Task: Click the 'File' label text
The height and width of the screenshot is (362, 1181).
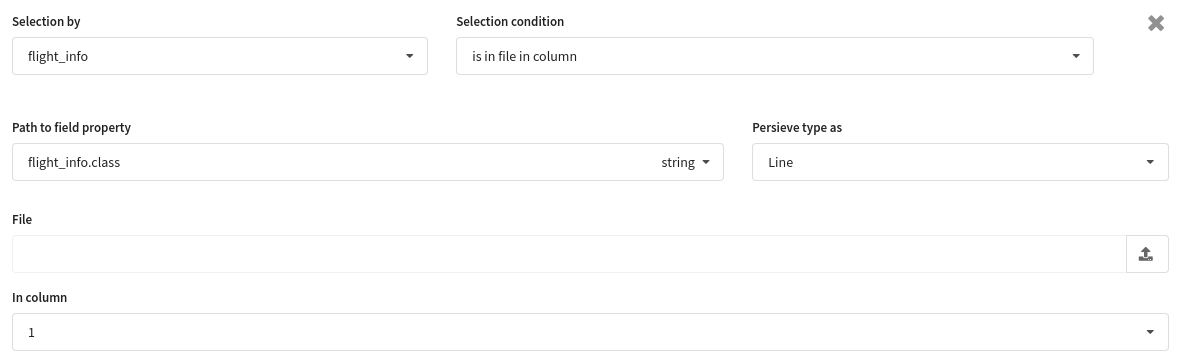Action: (x=22, y=219)
